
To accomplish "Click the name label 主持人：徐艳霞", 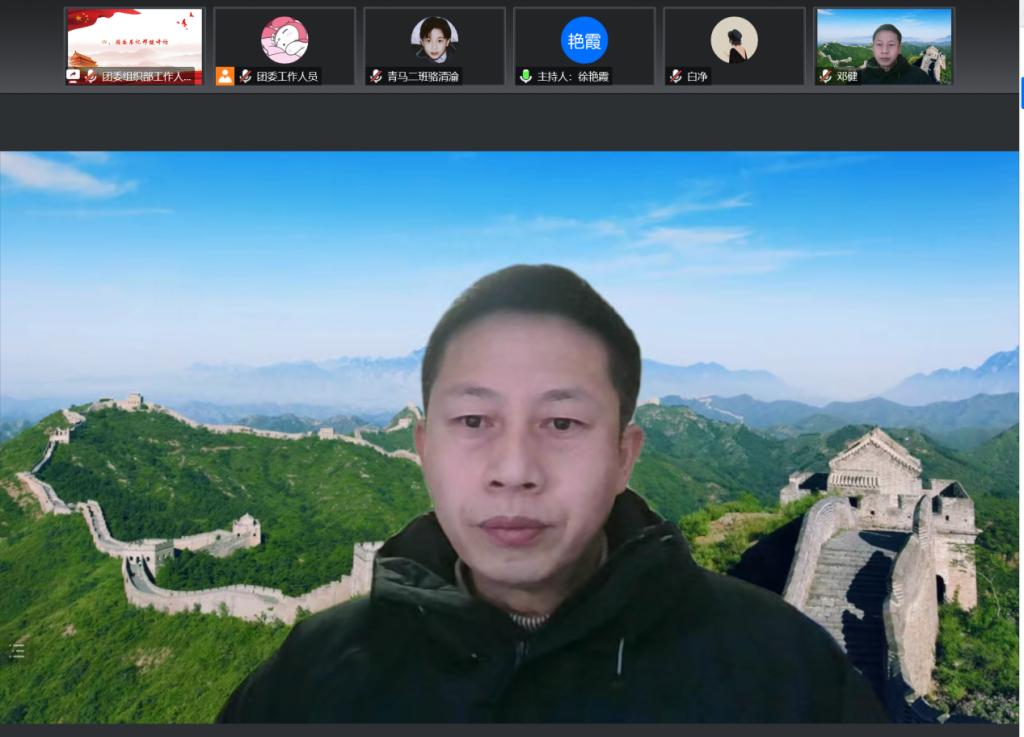I will point(573,76).
